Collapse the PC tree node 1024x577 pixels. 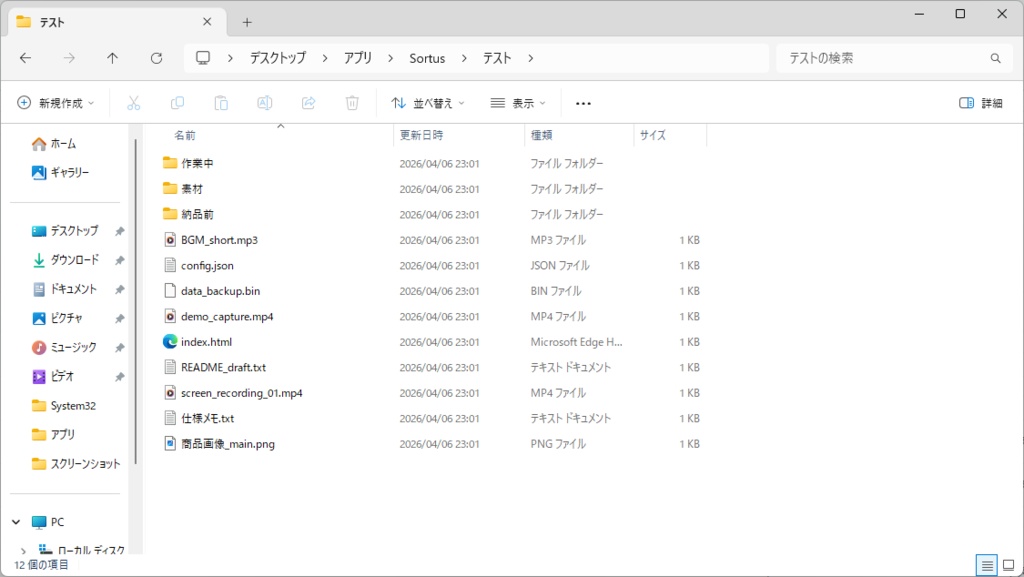coord(16,522)
